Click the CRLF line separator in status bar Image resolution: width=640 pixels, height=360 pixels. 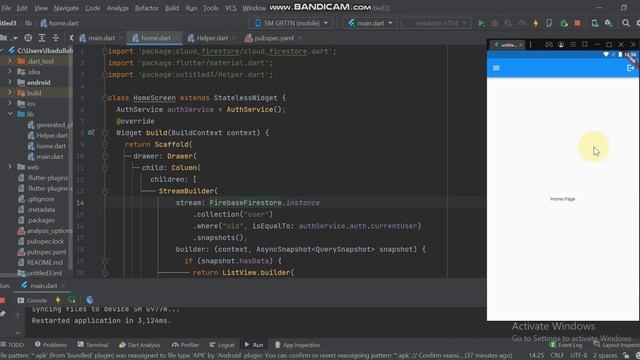pos(557,356)
